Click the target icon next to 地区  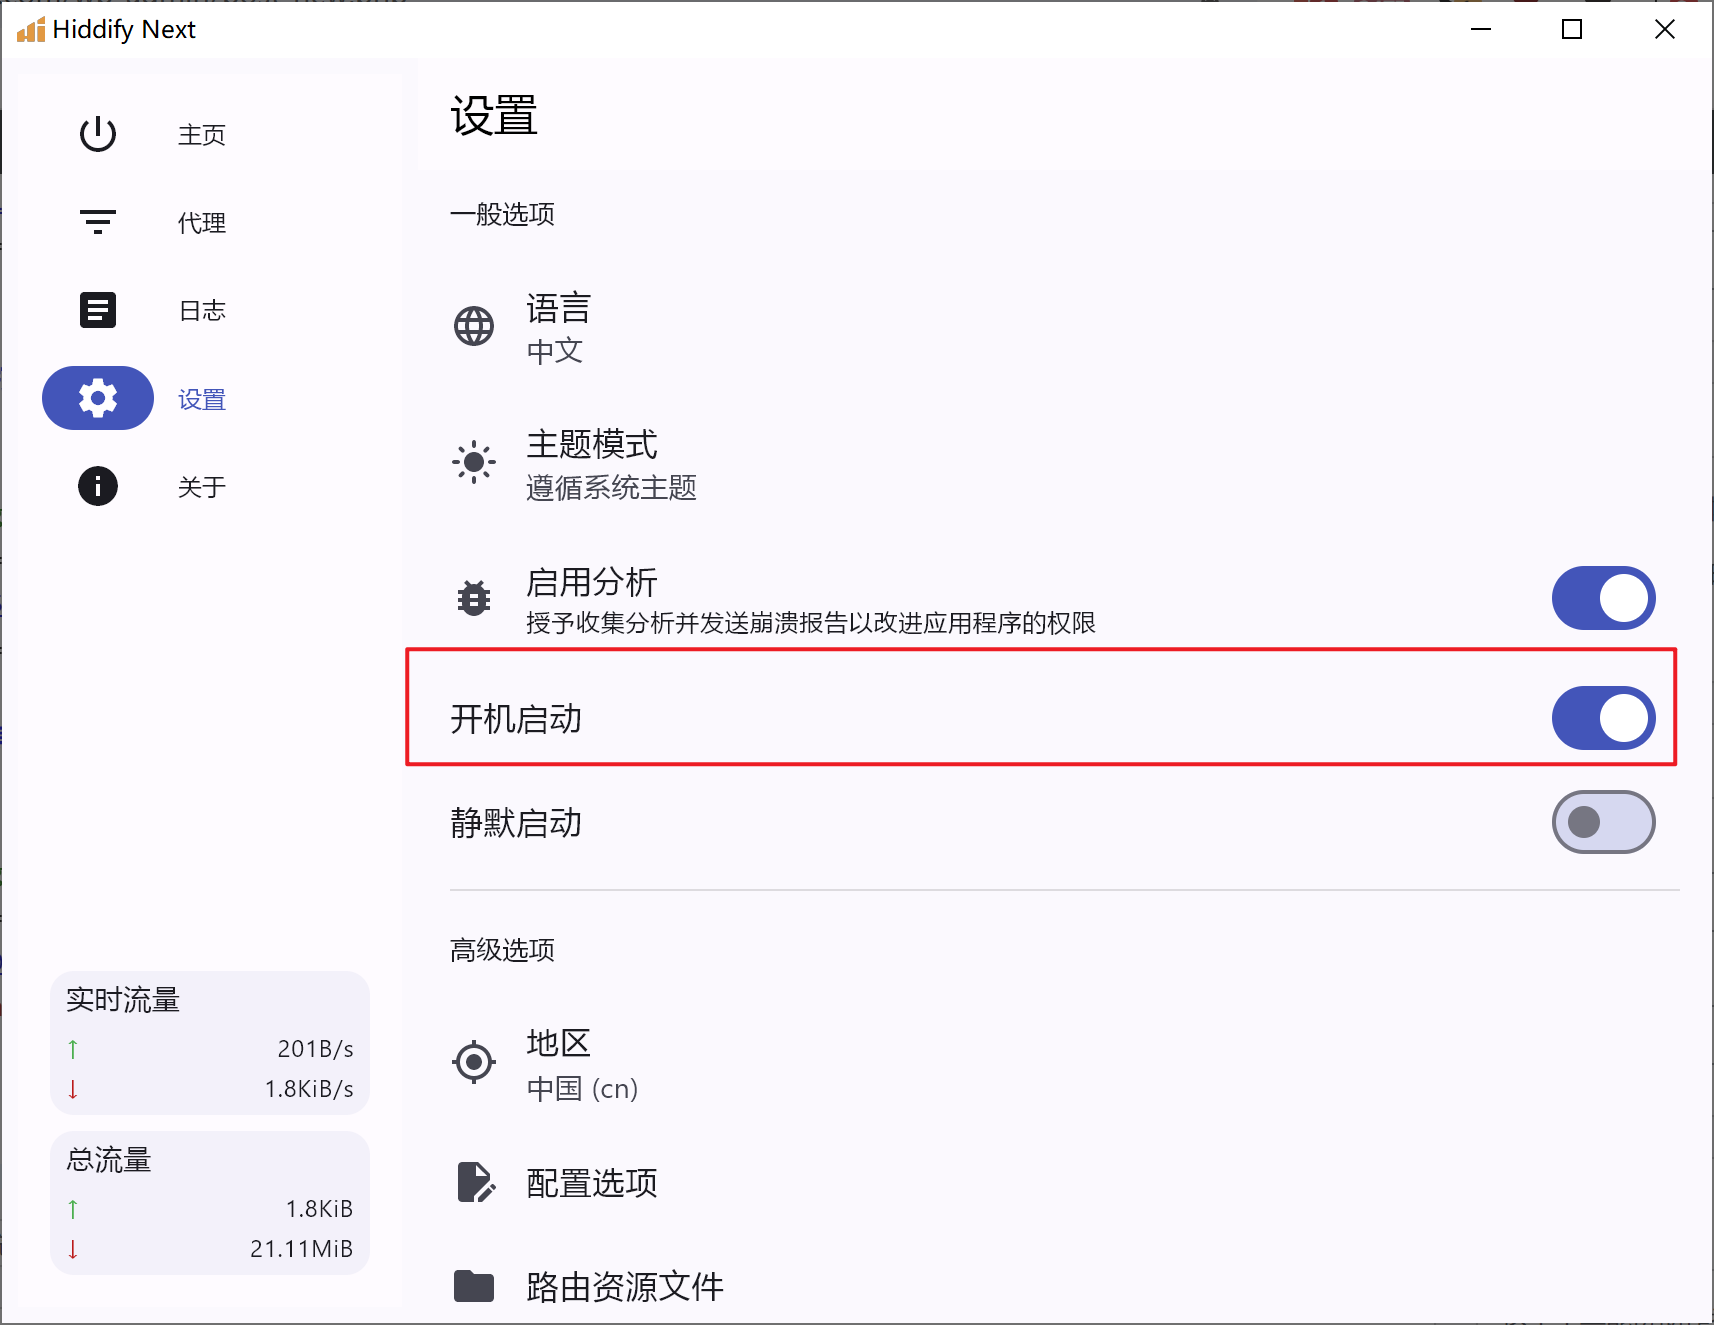[x=474, y=1062]
